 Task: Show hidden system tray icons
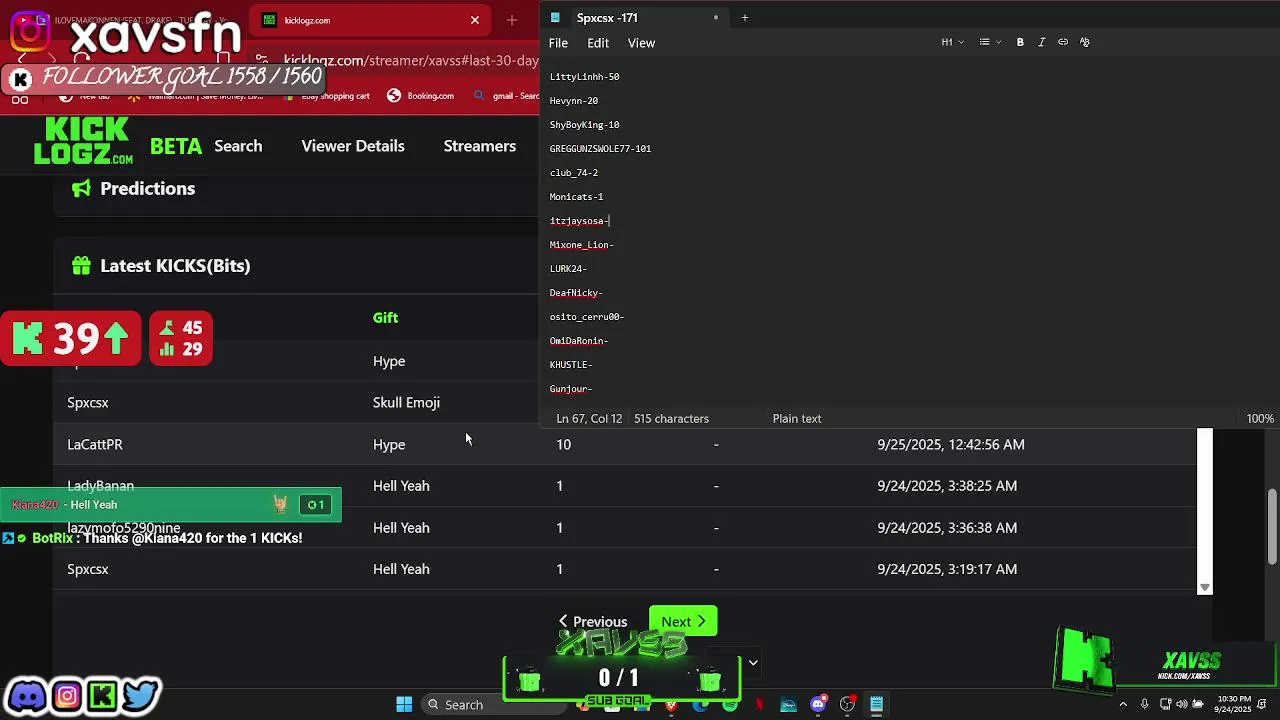coord(1123,705)
